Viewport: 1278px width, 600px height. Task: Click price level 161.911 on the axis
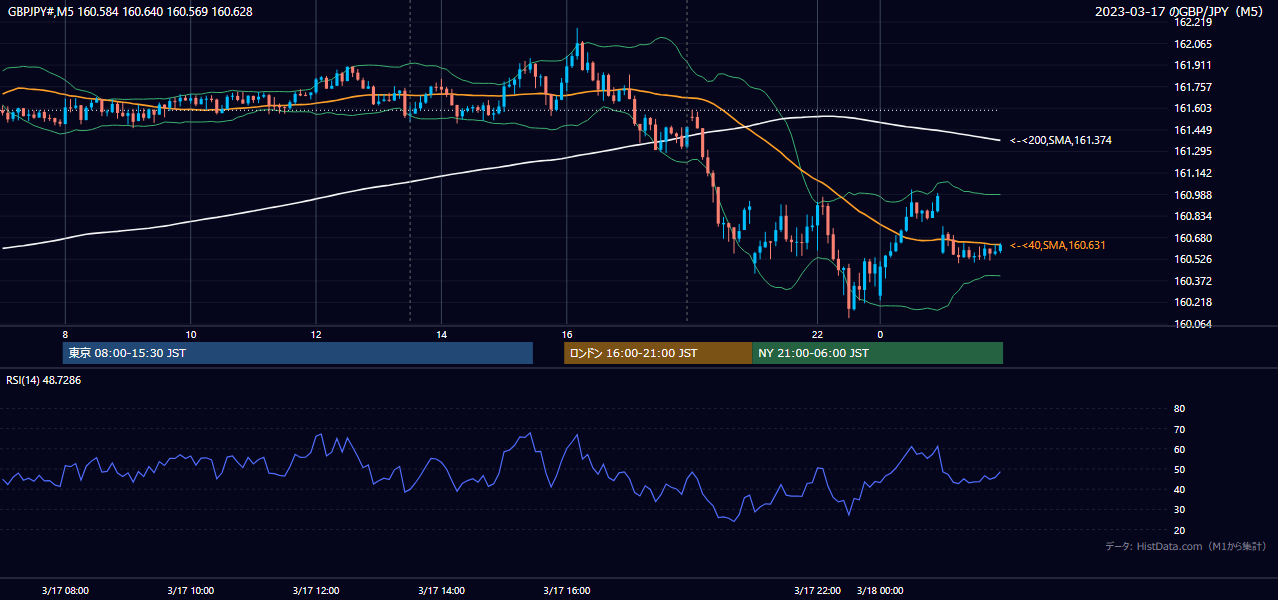(1192, 66)
